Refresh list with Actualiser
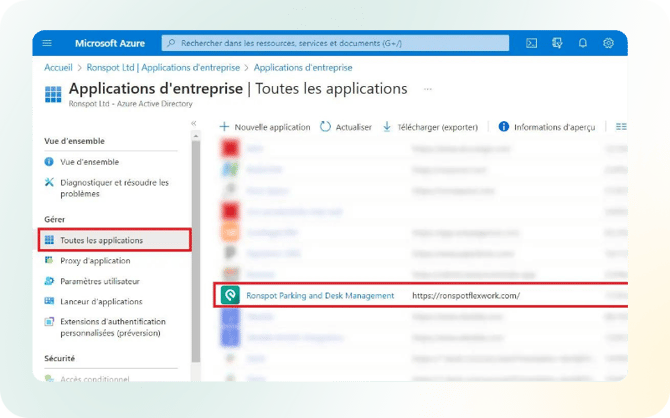 tap(346, 127)
